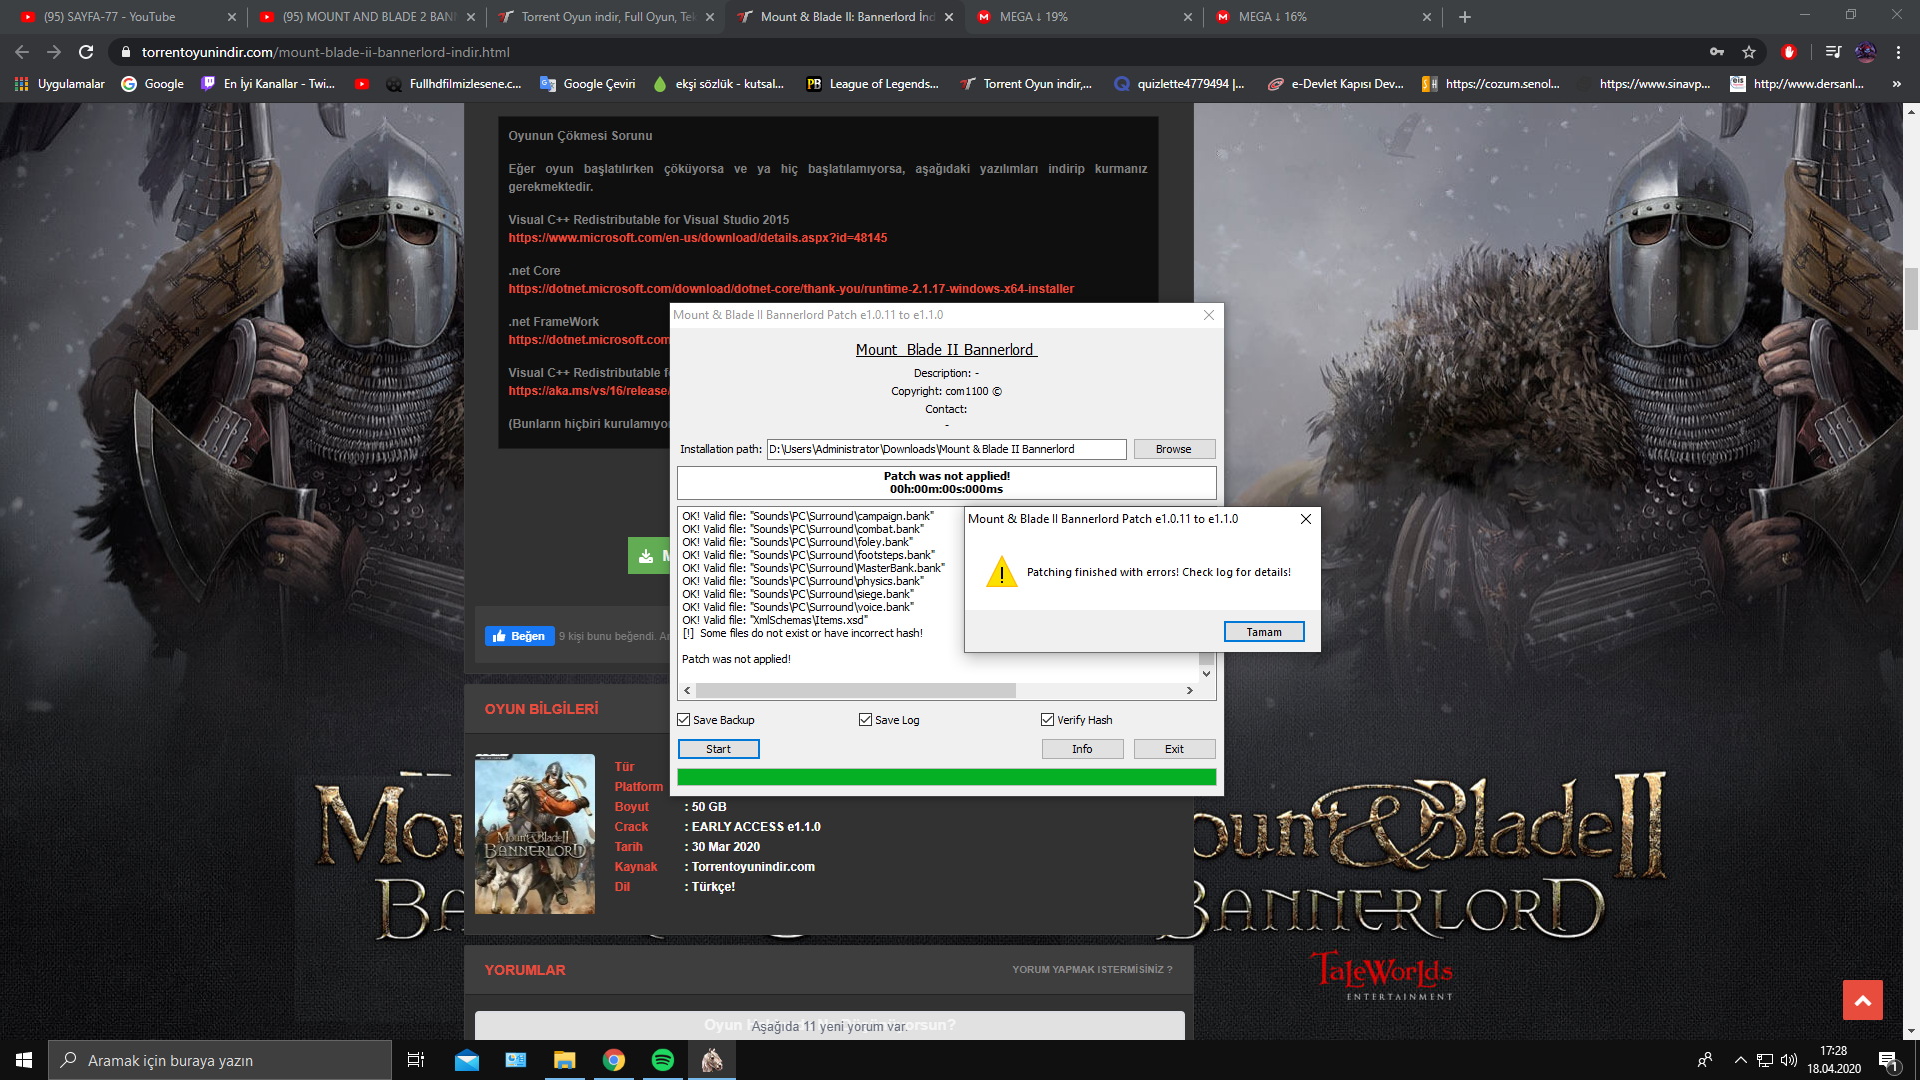This screenshot has height=1080, width=1920.
Task: Open the Bannerlord patcher taskbar icon
Action: tap(712, 1060)
